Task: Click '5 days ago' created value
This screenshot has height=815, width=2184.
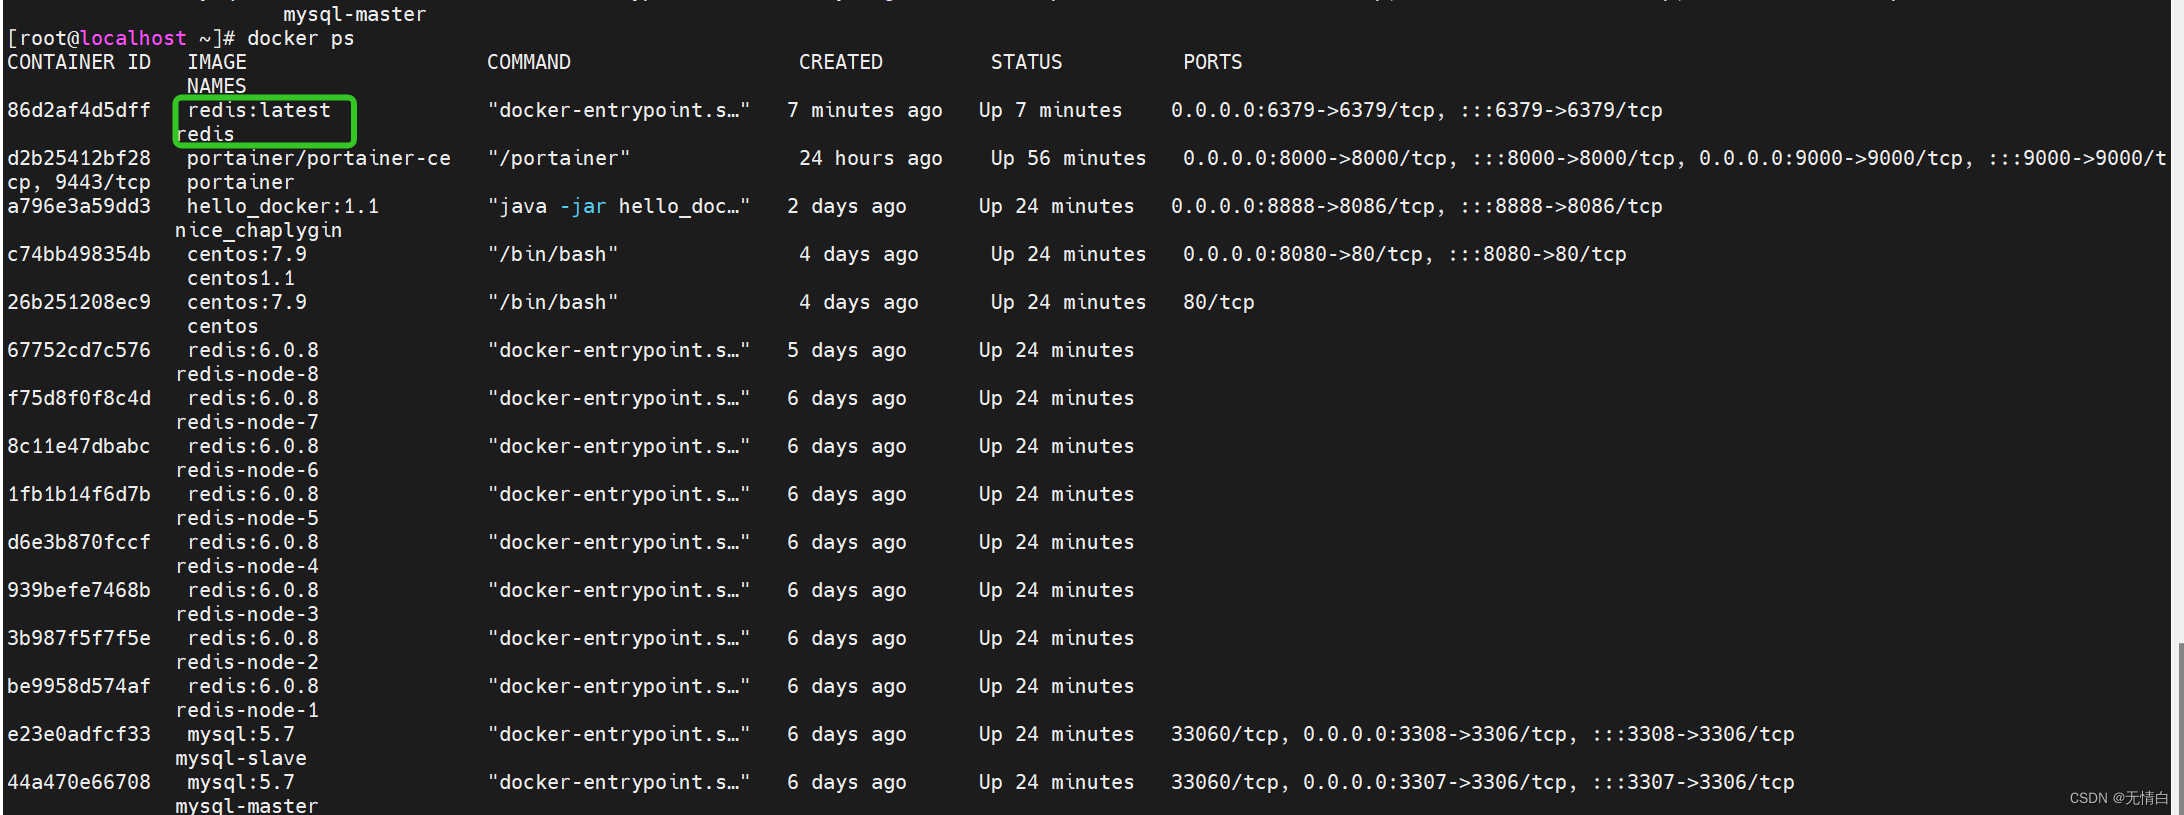Action: click(847, 350)
